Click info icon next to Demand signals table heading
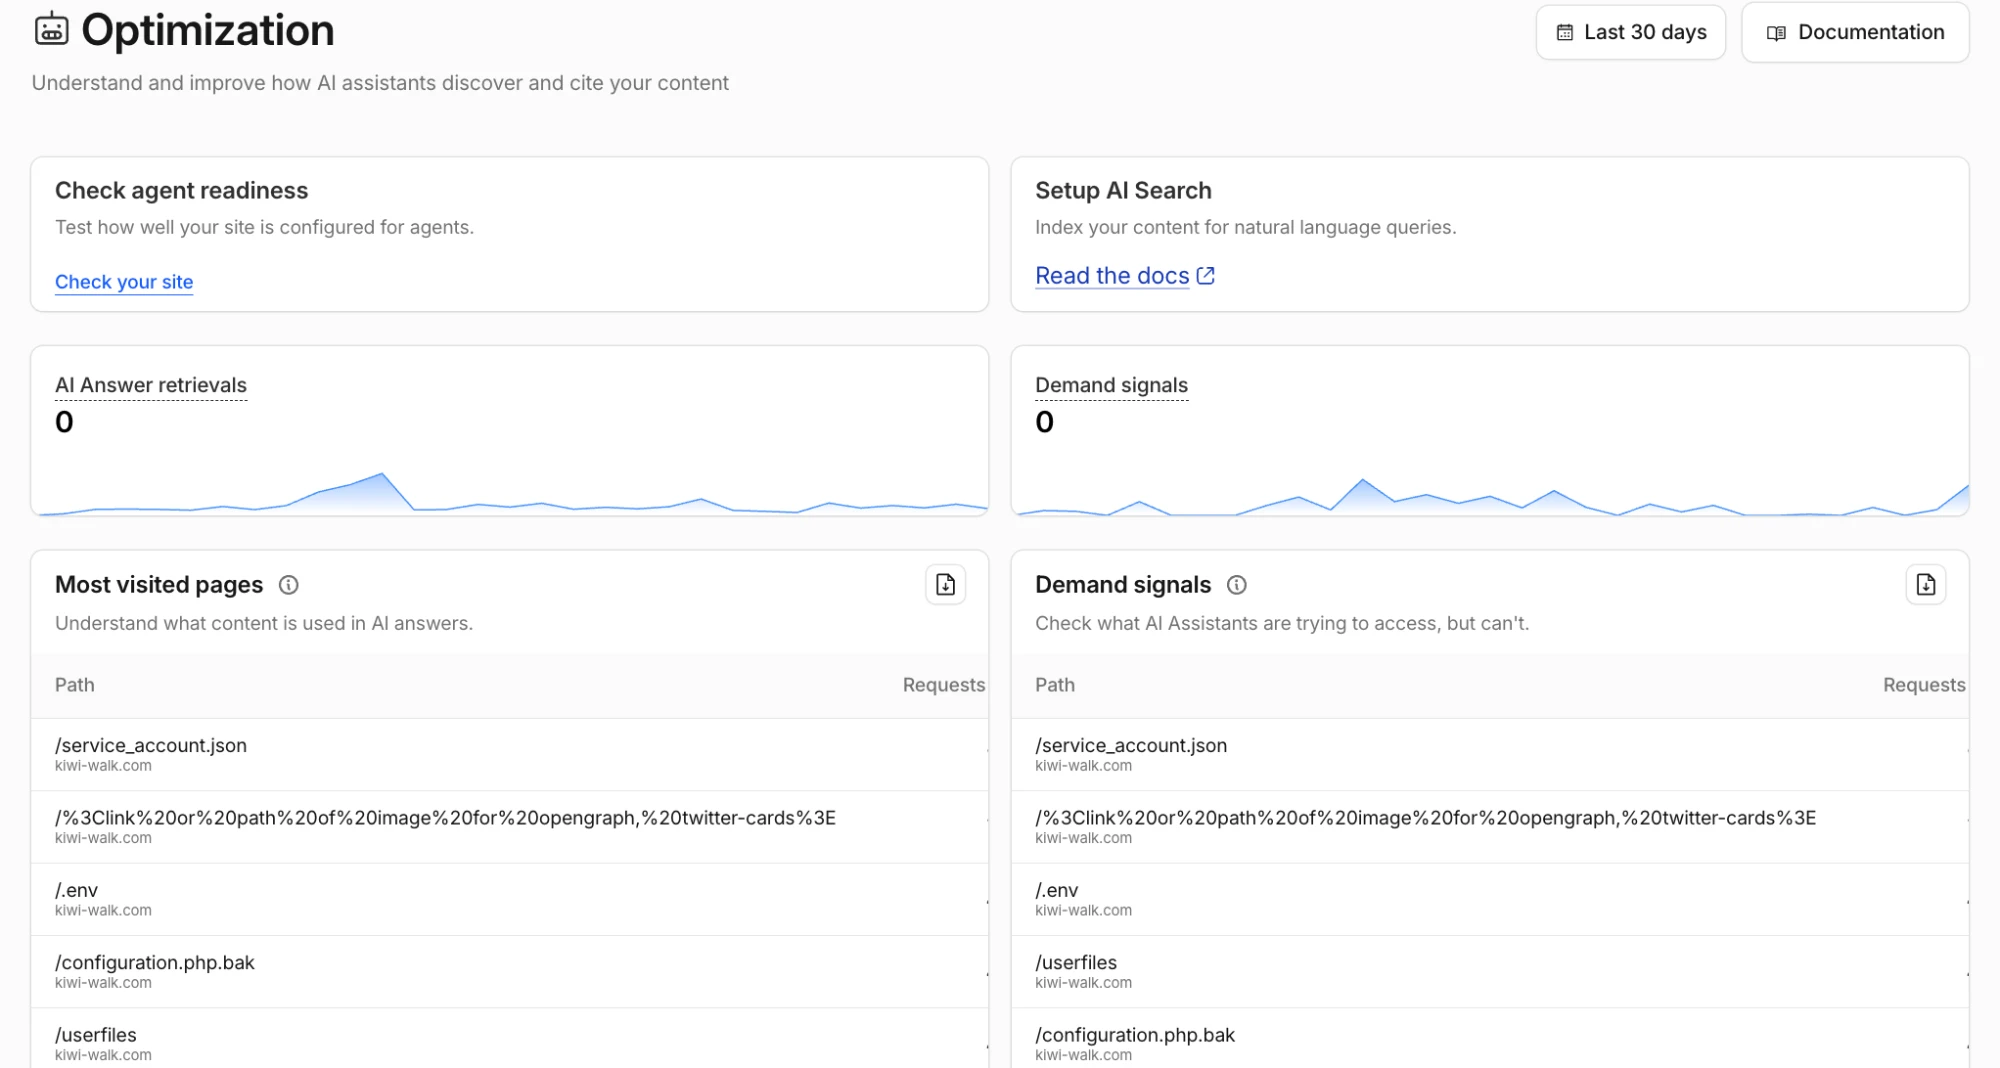 [x=1236, y=585]
